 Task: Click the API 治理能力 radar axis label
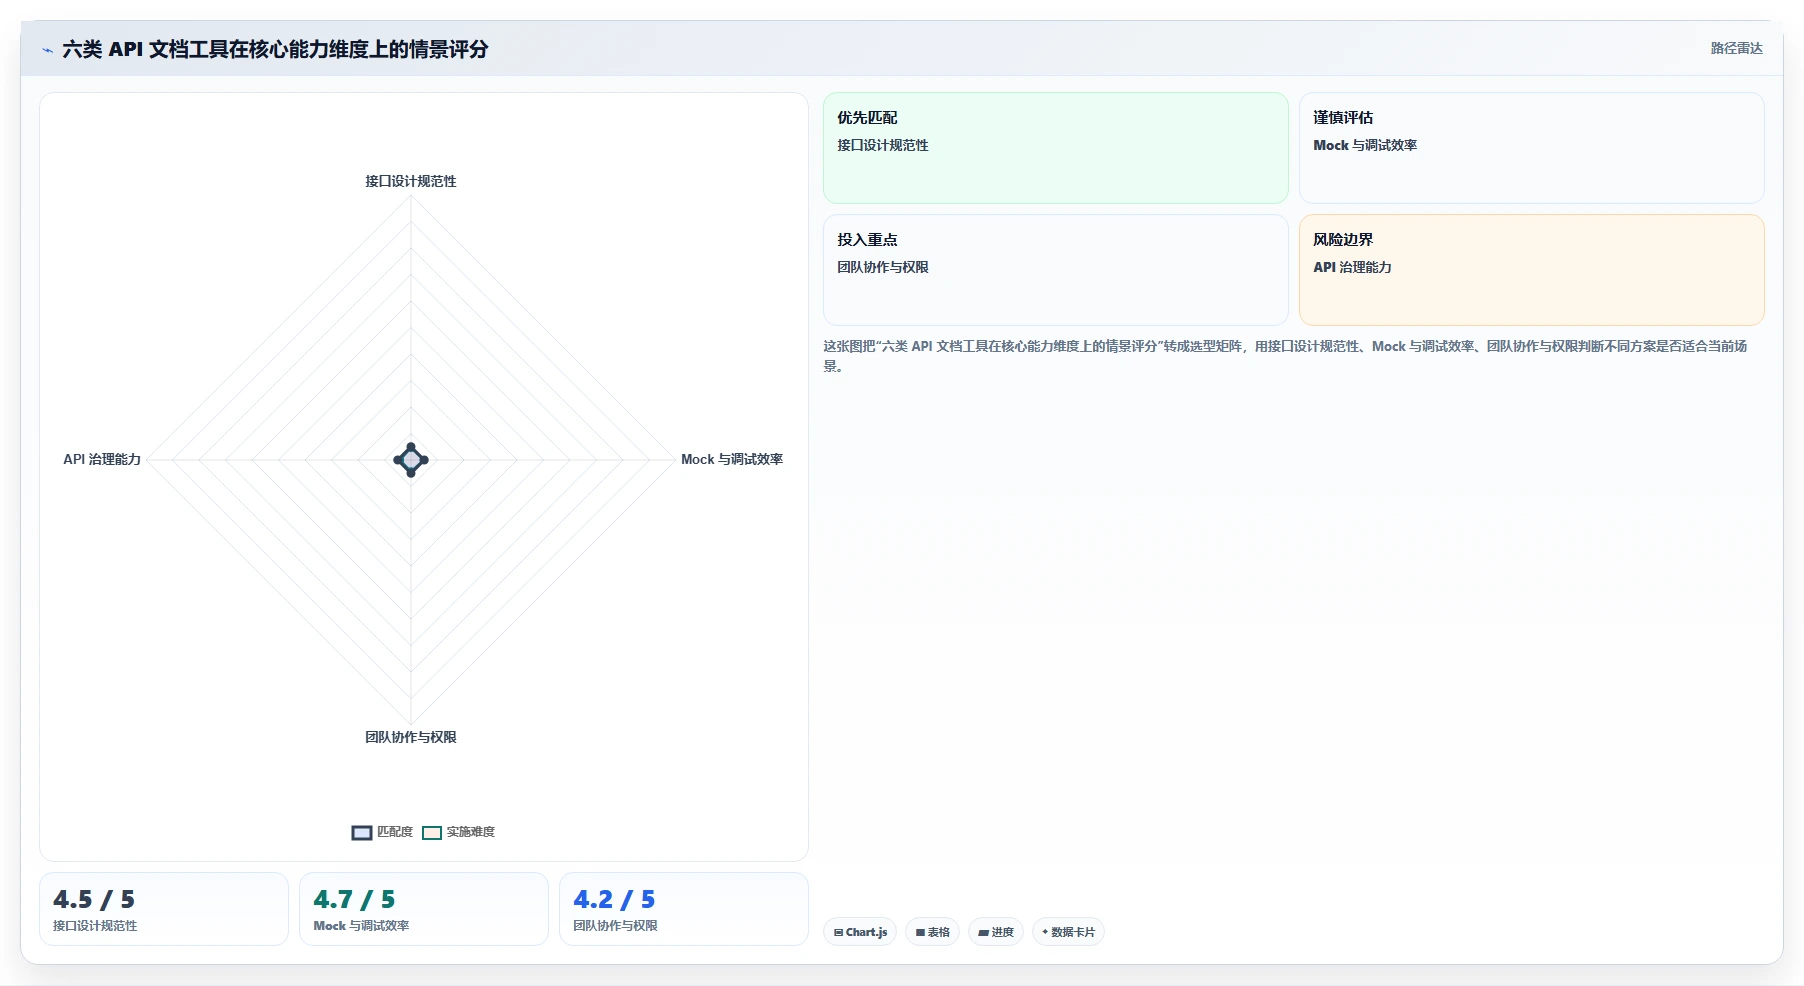tap(102, 459)
